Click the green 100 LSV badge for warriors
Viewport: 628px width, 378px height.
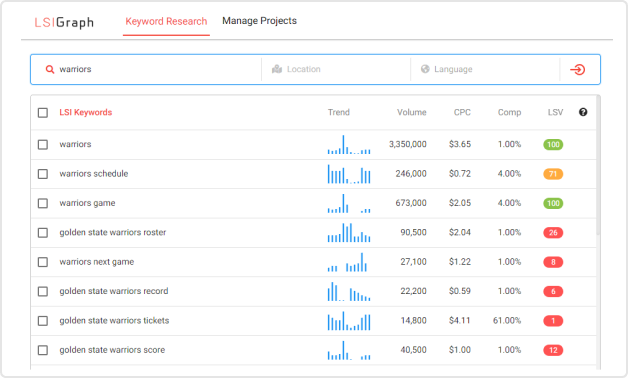pyautogui.click(x=553, y=145)
